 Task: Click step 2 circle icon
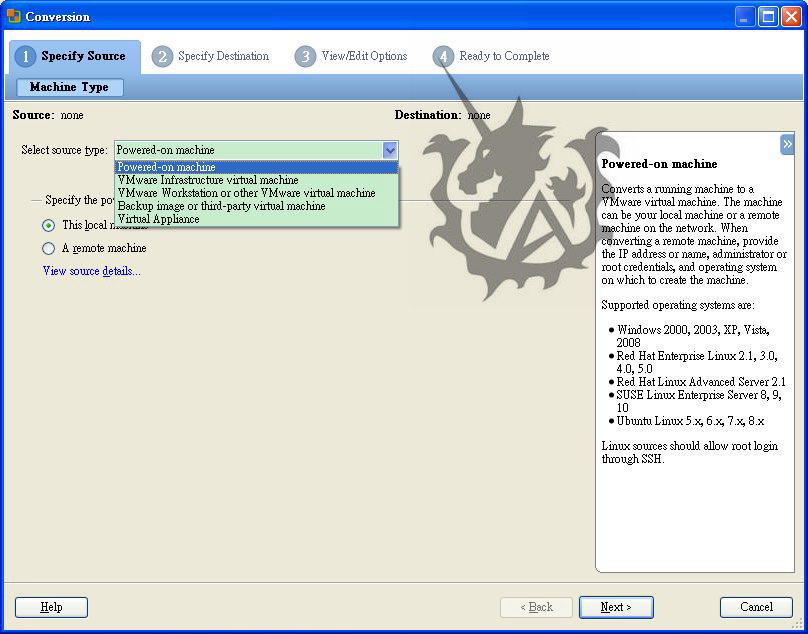coord(162,57)
